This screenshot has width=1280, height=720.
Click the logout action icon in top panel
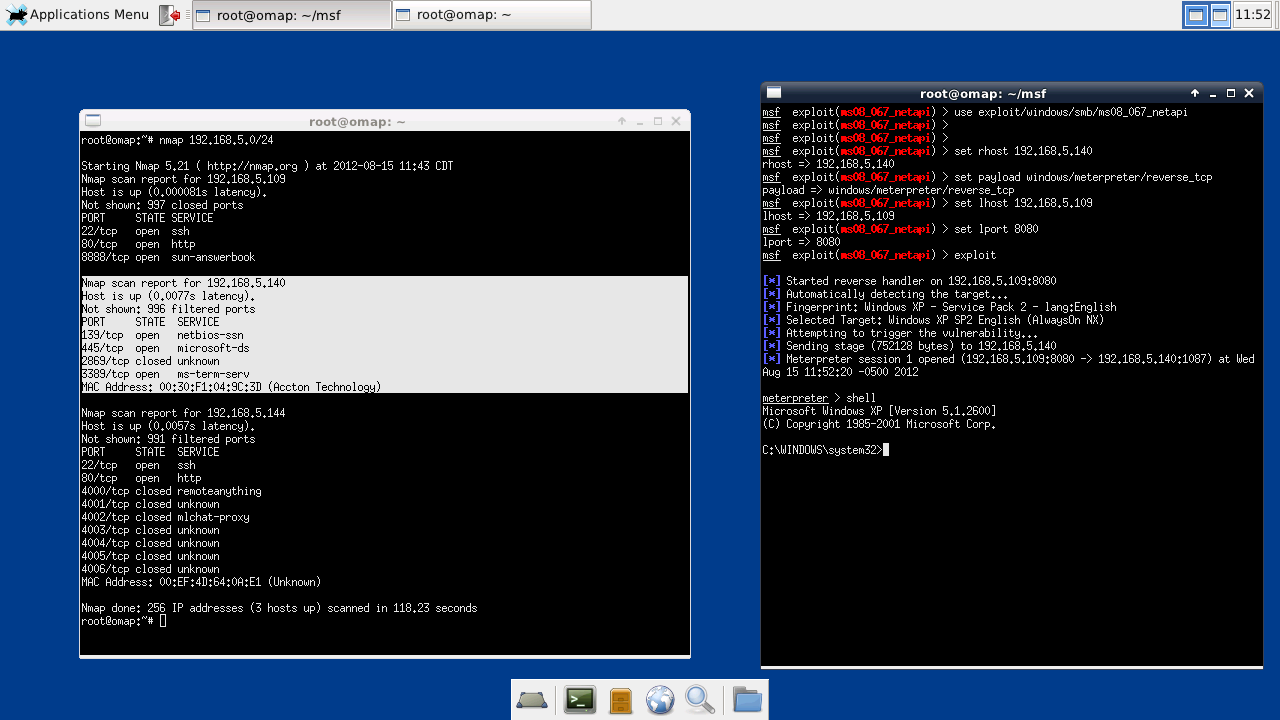pyautogui.click(x=170, y=15)
